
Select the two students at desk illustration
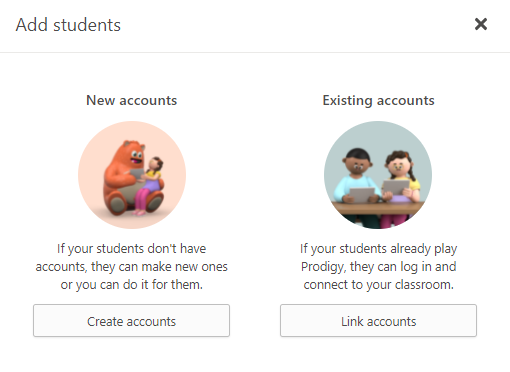[378, 175]
